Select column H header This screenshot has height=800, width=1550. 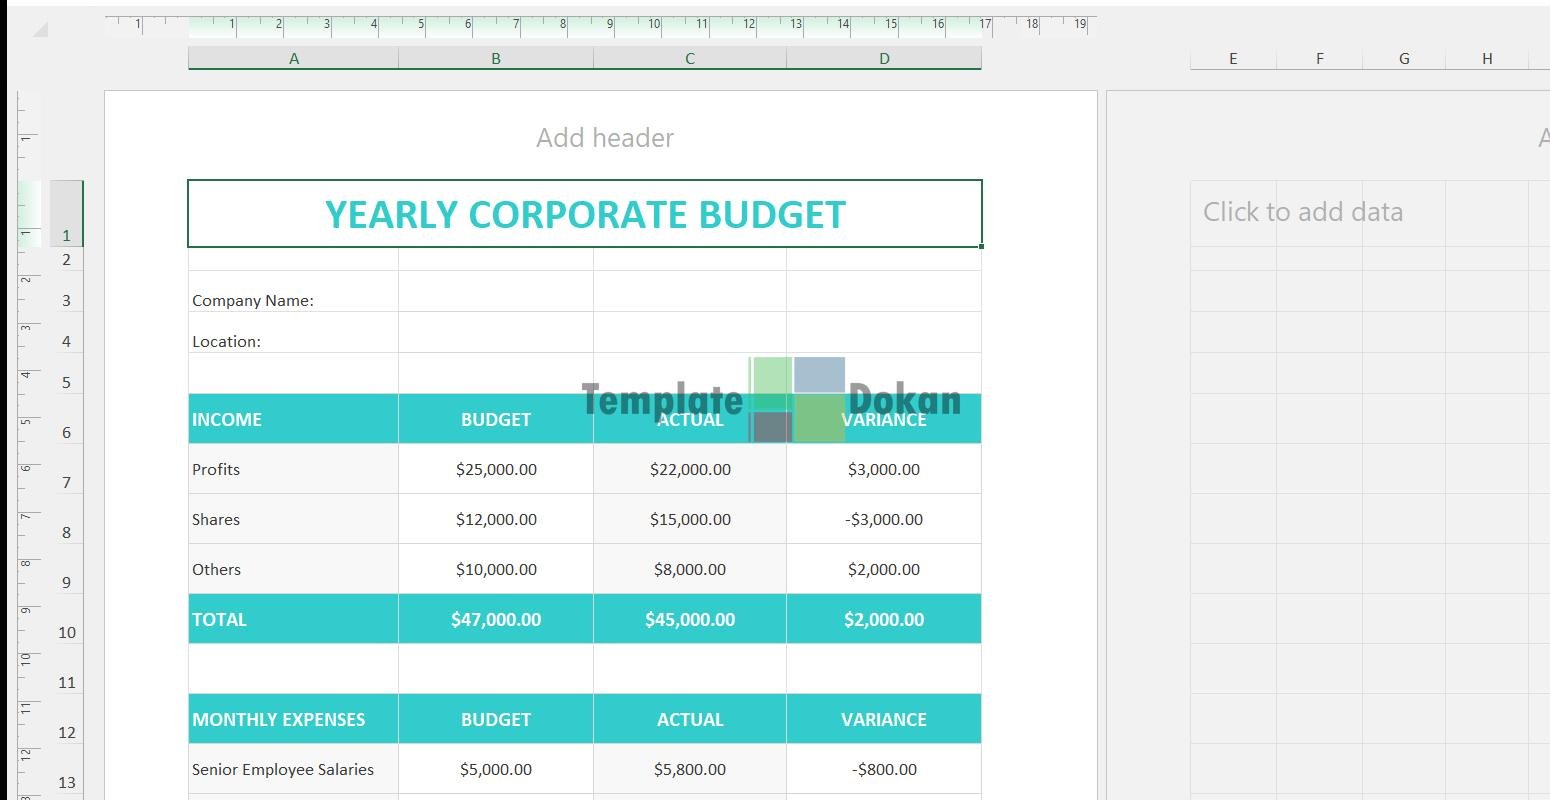tap(1487, 59)
